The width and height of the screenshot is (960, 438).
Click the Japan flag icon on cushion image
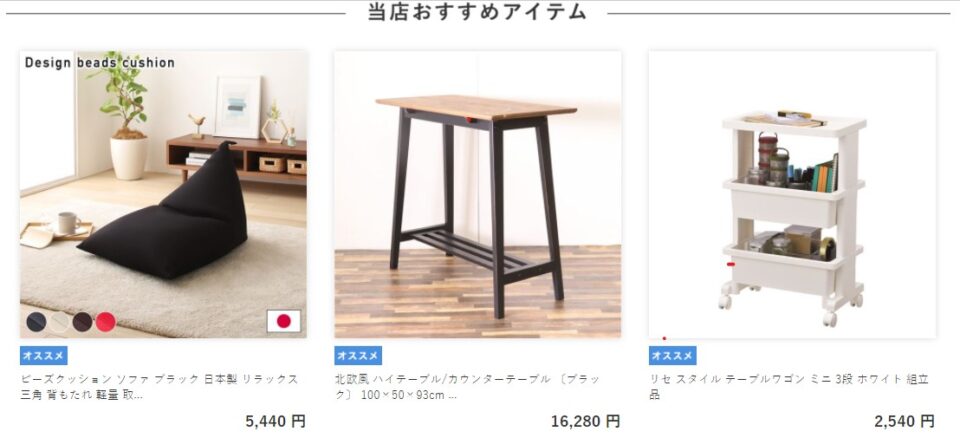click(283, 321)
